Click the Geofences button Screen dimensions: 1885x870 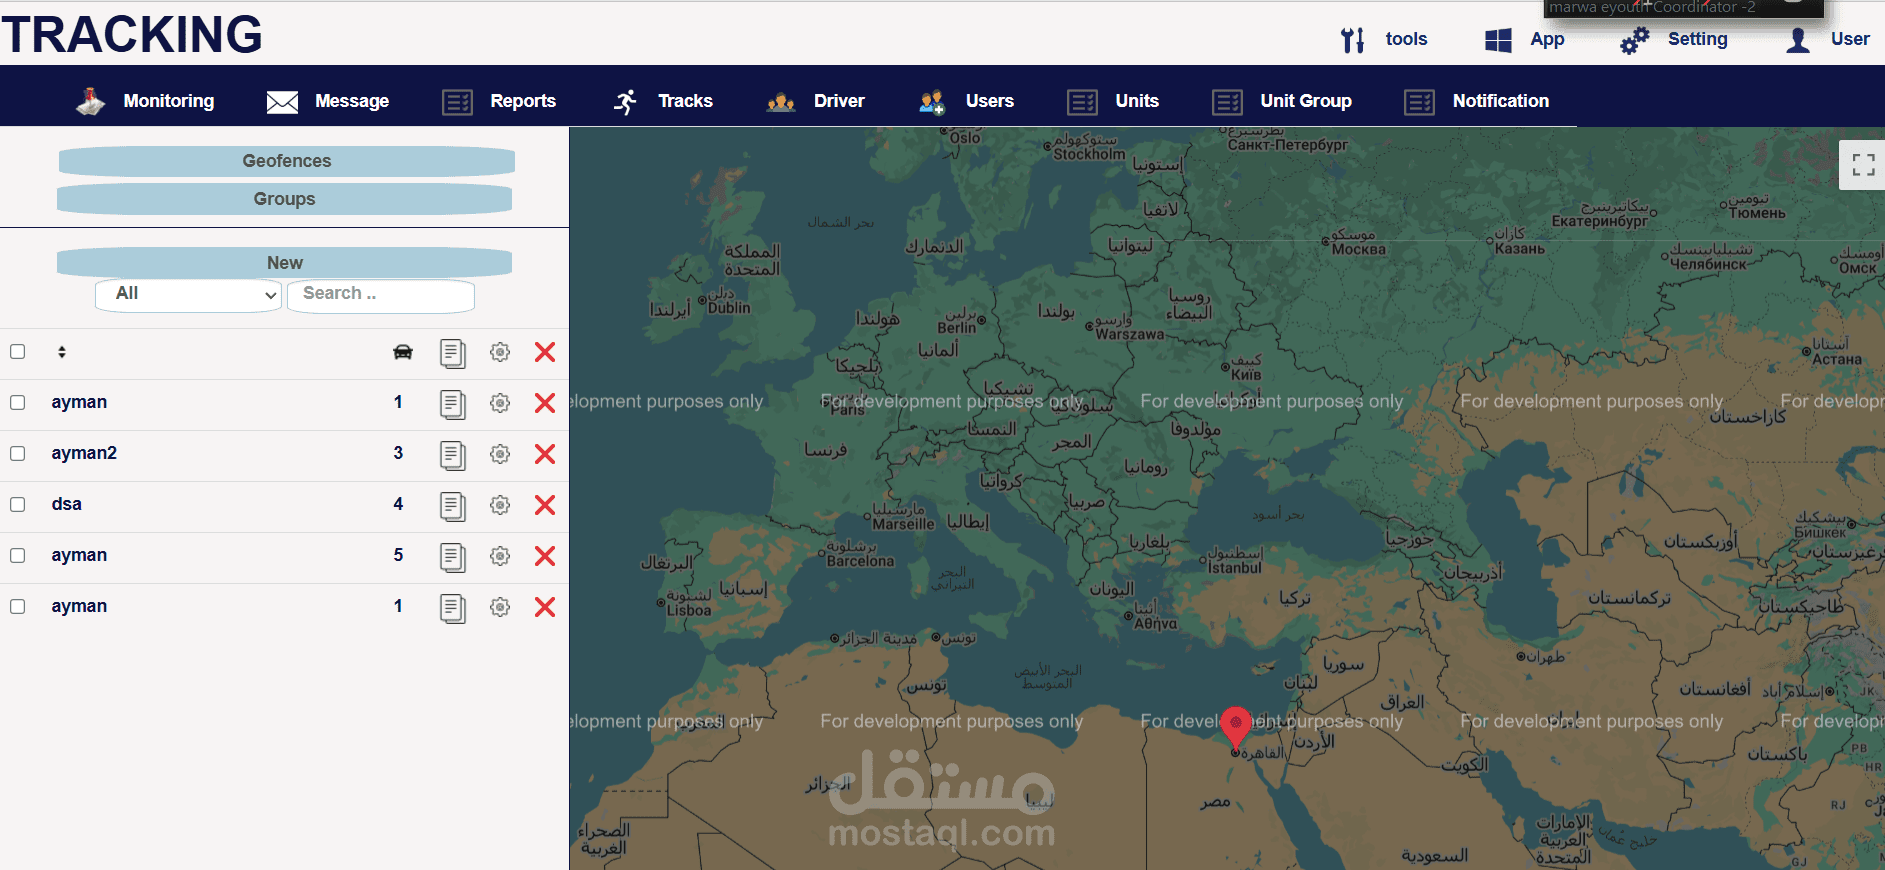286,161
